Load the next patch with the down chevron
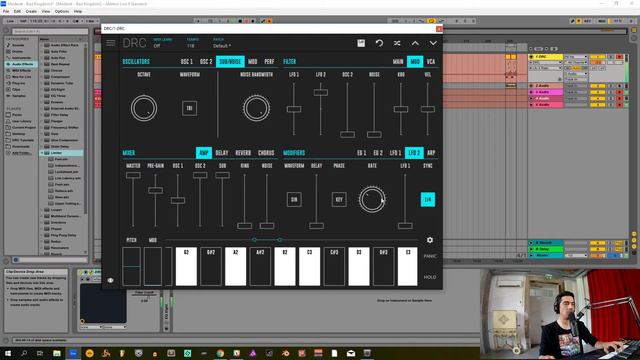The image size is (640, 360). (x=433, y=43)
